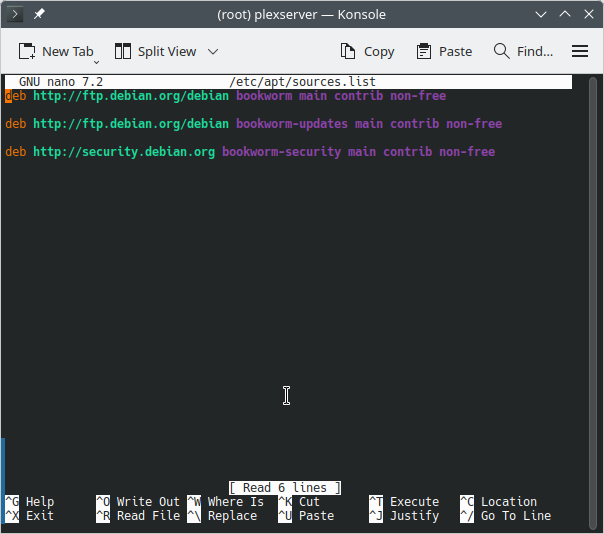Click ftp.debian.org URL on bookworm-updates line
This screenshot has width=604, height=534.
coord(131,124)
